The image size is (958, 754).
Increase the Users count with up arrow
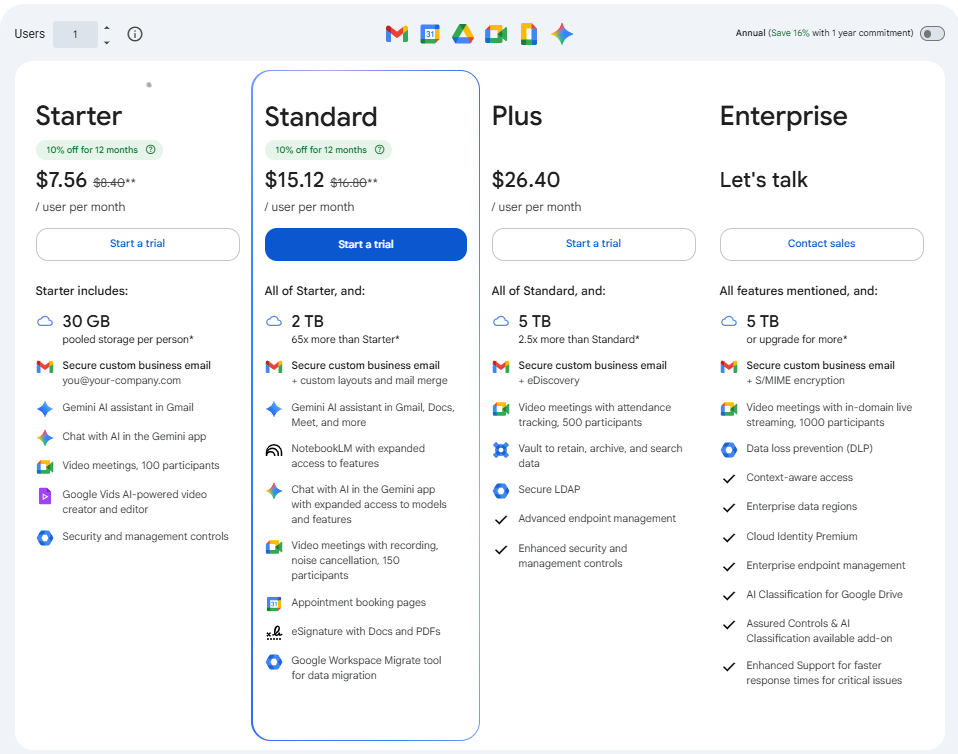[x=107, y=27]
